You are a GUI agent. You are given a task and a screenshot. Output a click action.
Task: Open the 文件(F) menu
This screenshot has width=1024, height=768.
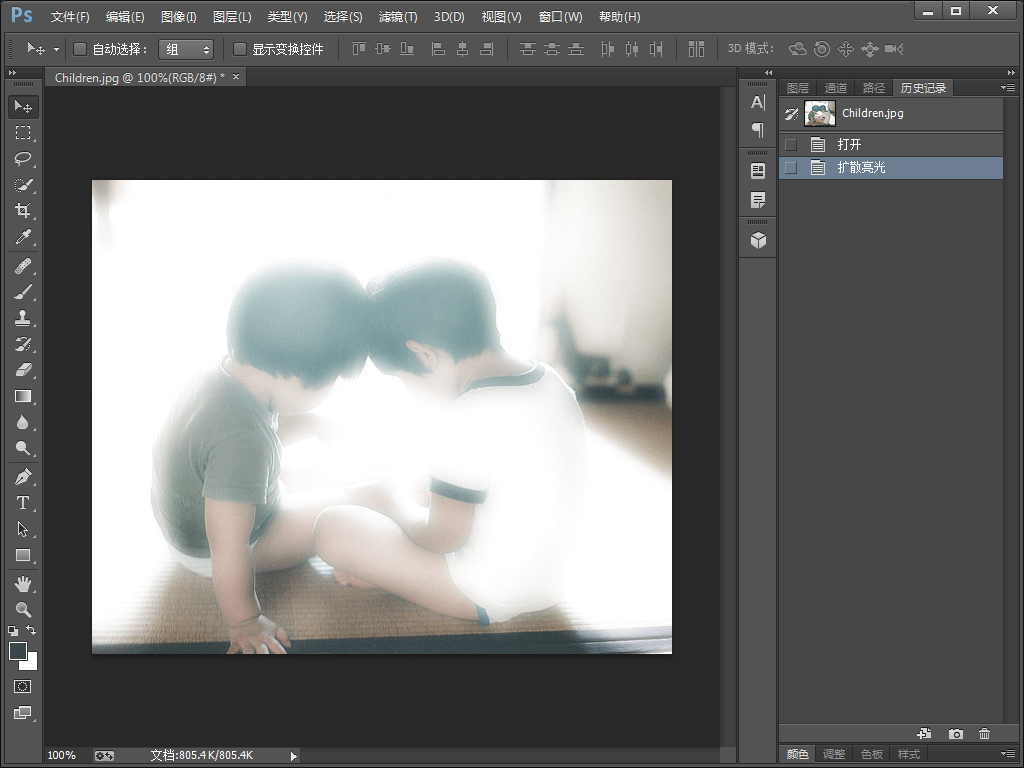click(70, 17)
